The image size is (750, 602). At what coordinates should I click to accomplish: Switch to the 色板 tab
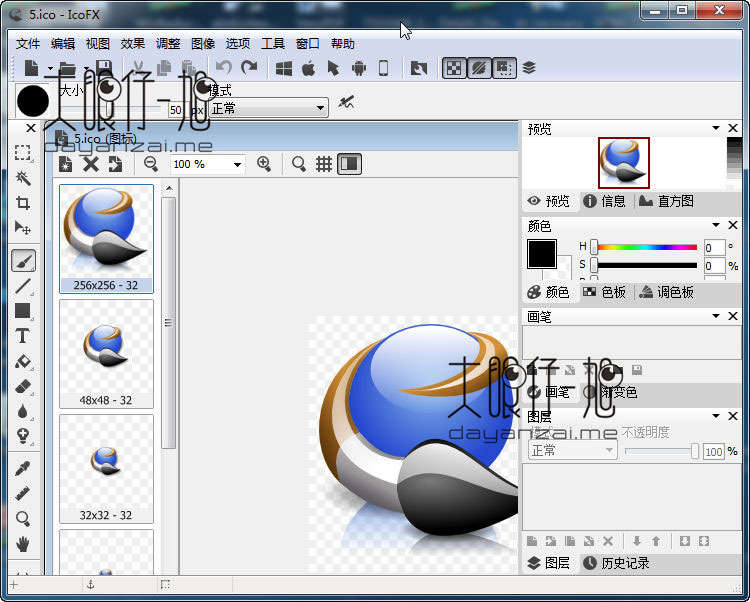(605, 292)
